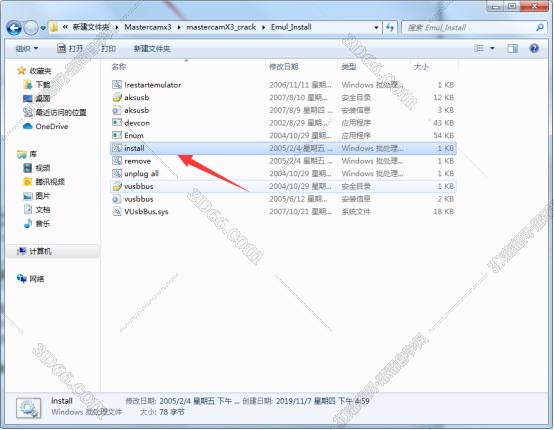Toggle the preview pane icon
This screenshot has height=430, width=554.
coord(512,48)
